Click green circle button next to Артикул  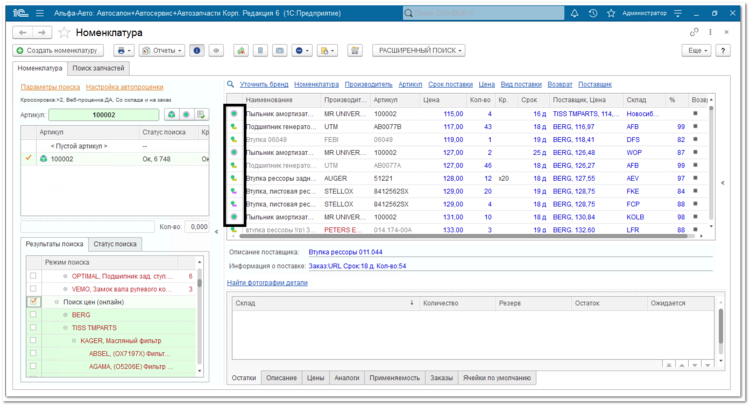[x=186, y=115]
